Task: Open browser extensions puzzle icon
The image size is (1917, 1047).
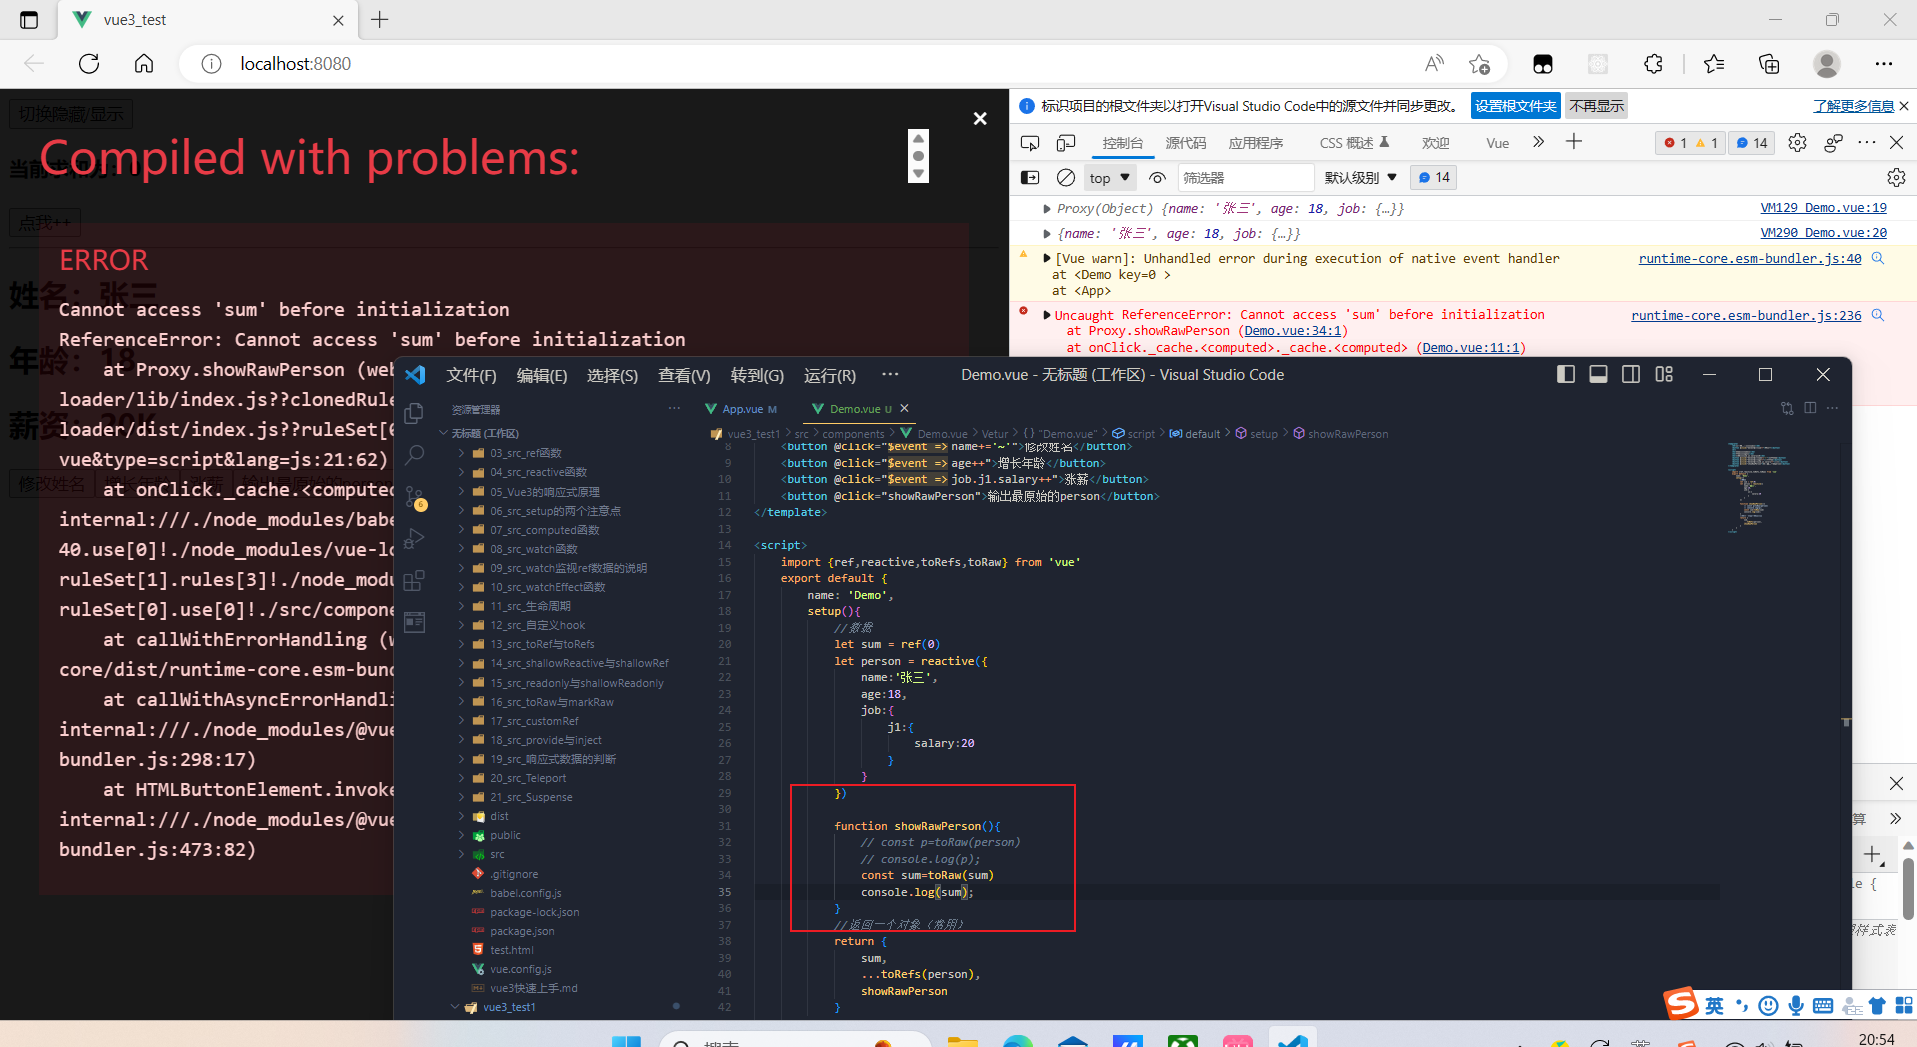Action: [x=1653, y=64]
